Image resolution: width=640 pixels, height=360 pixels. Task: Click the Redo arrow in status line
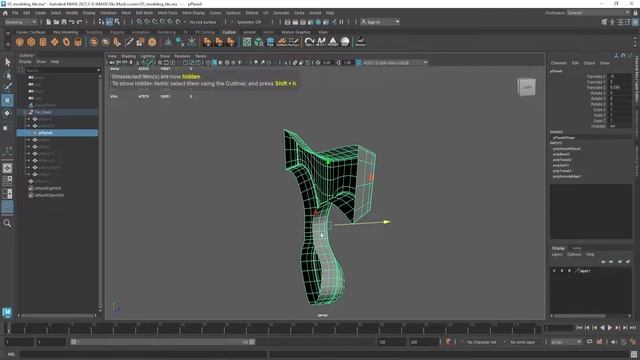point(80,22)
